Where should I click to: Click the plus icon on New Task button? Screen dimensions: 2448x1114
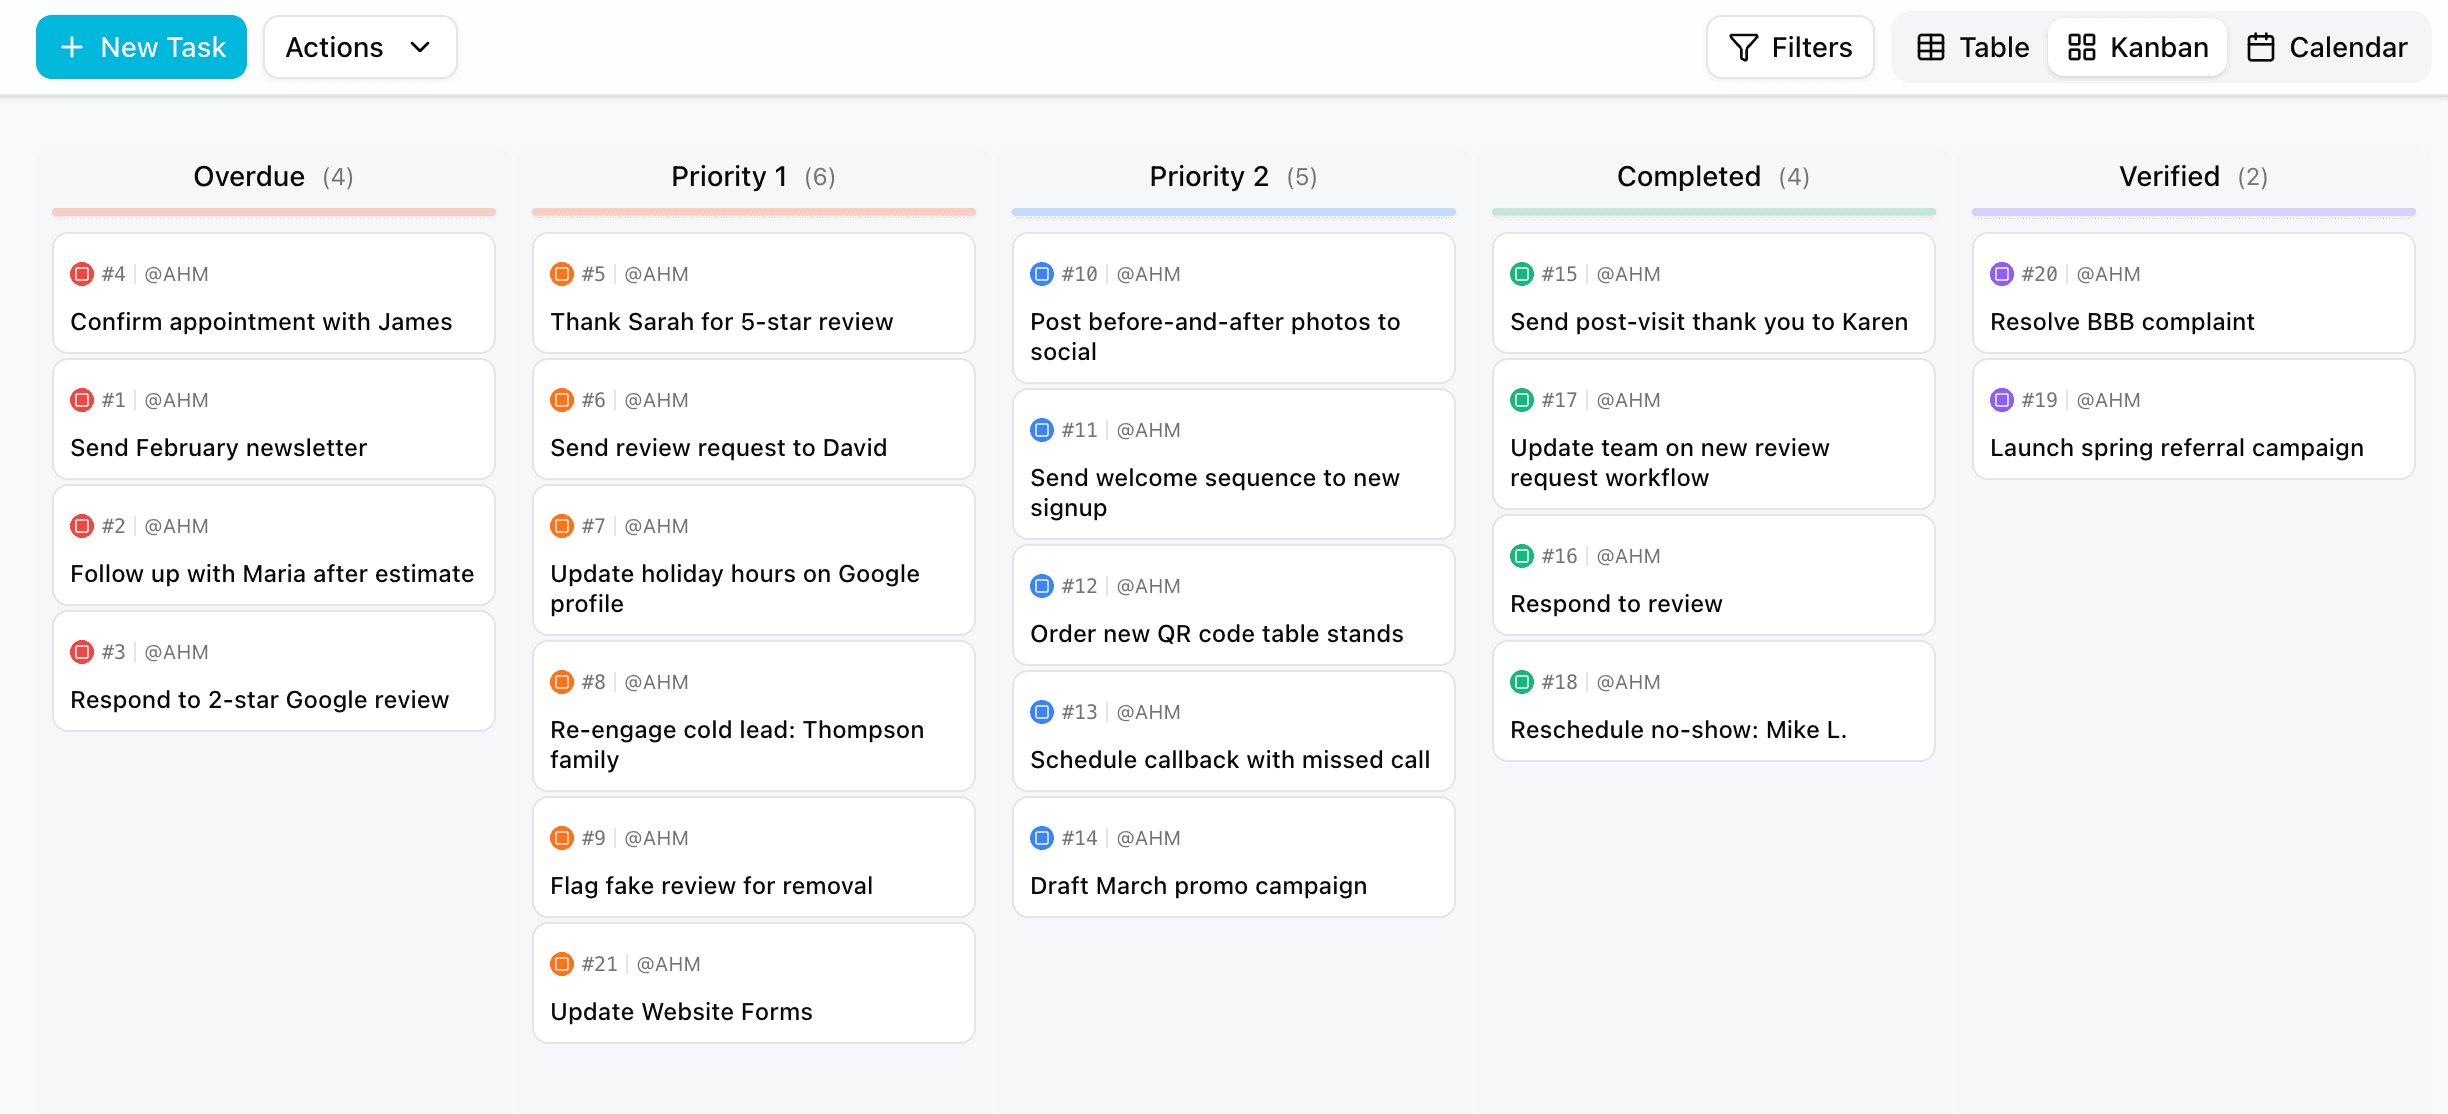(x=71, y=46)
